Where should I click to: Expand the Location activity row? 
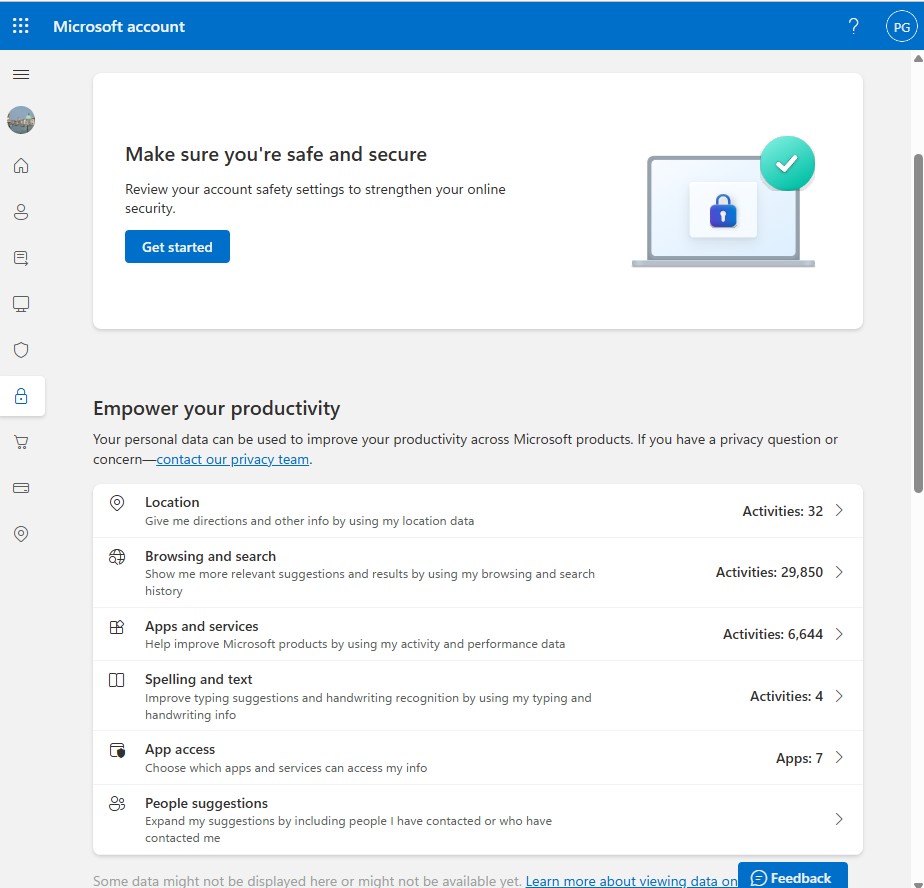838,510
